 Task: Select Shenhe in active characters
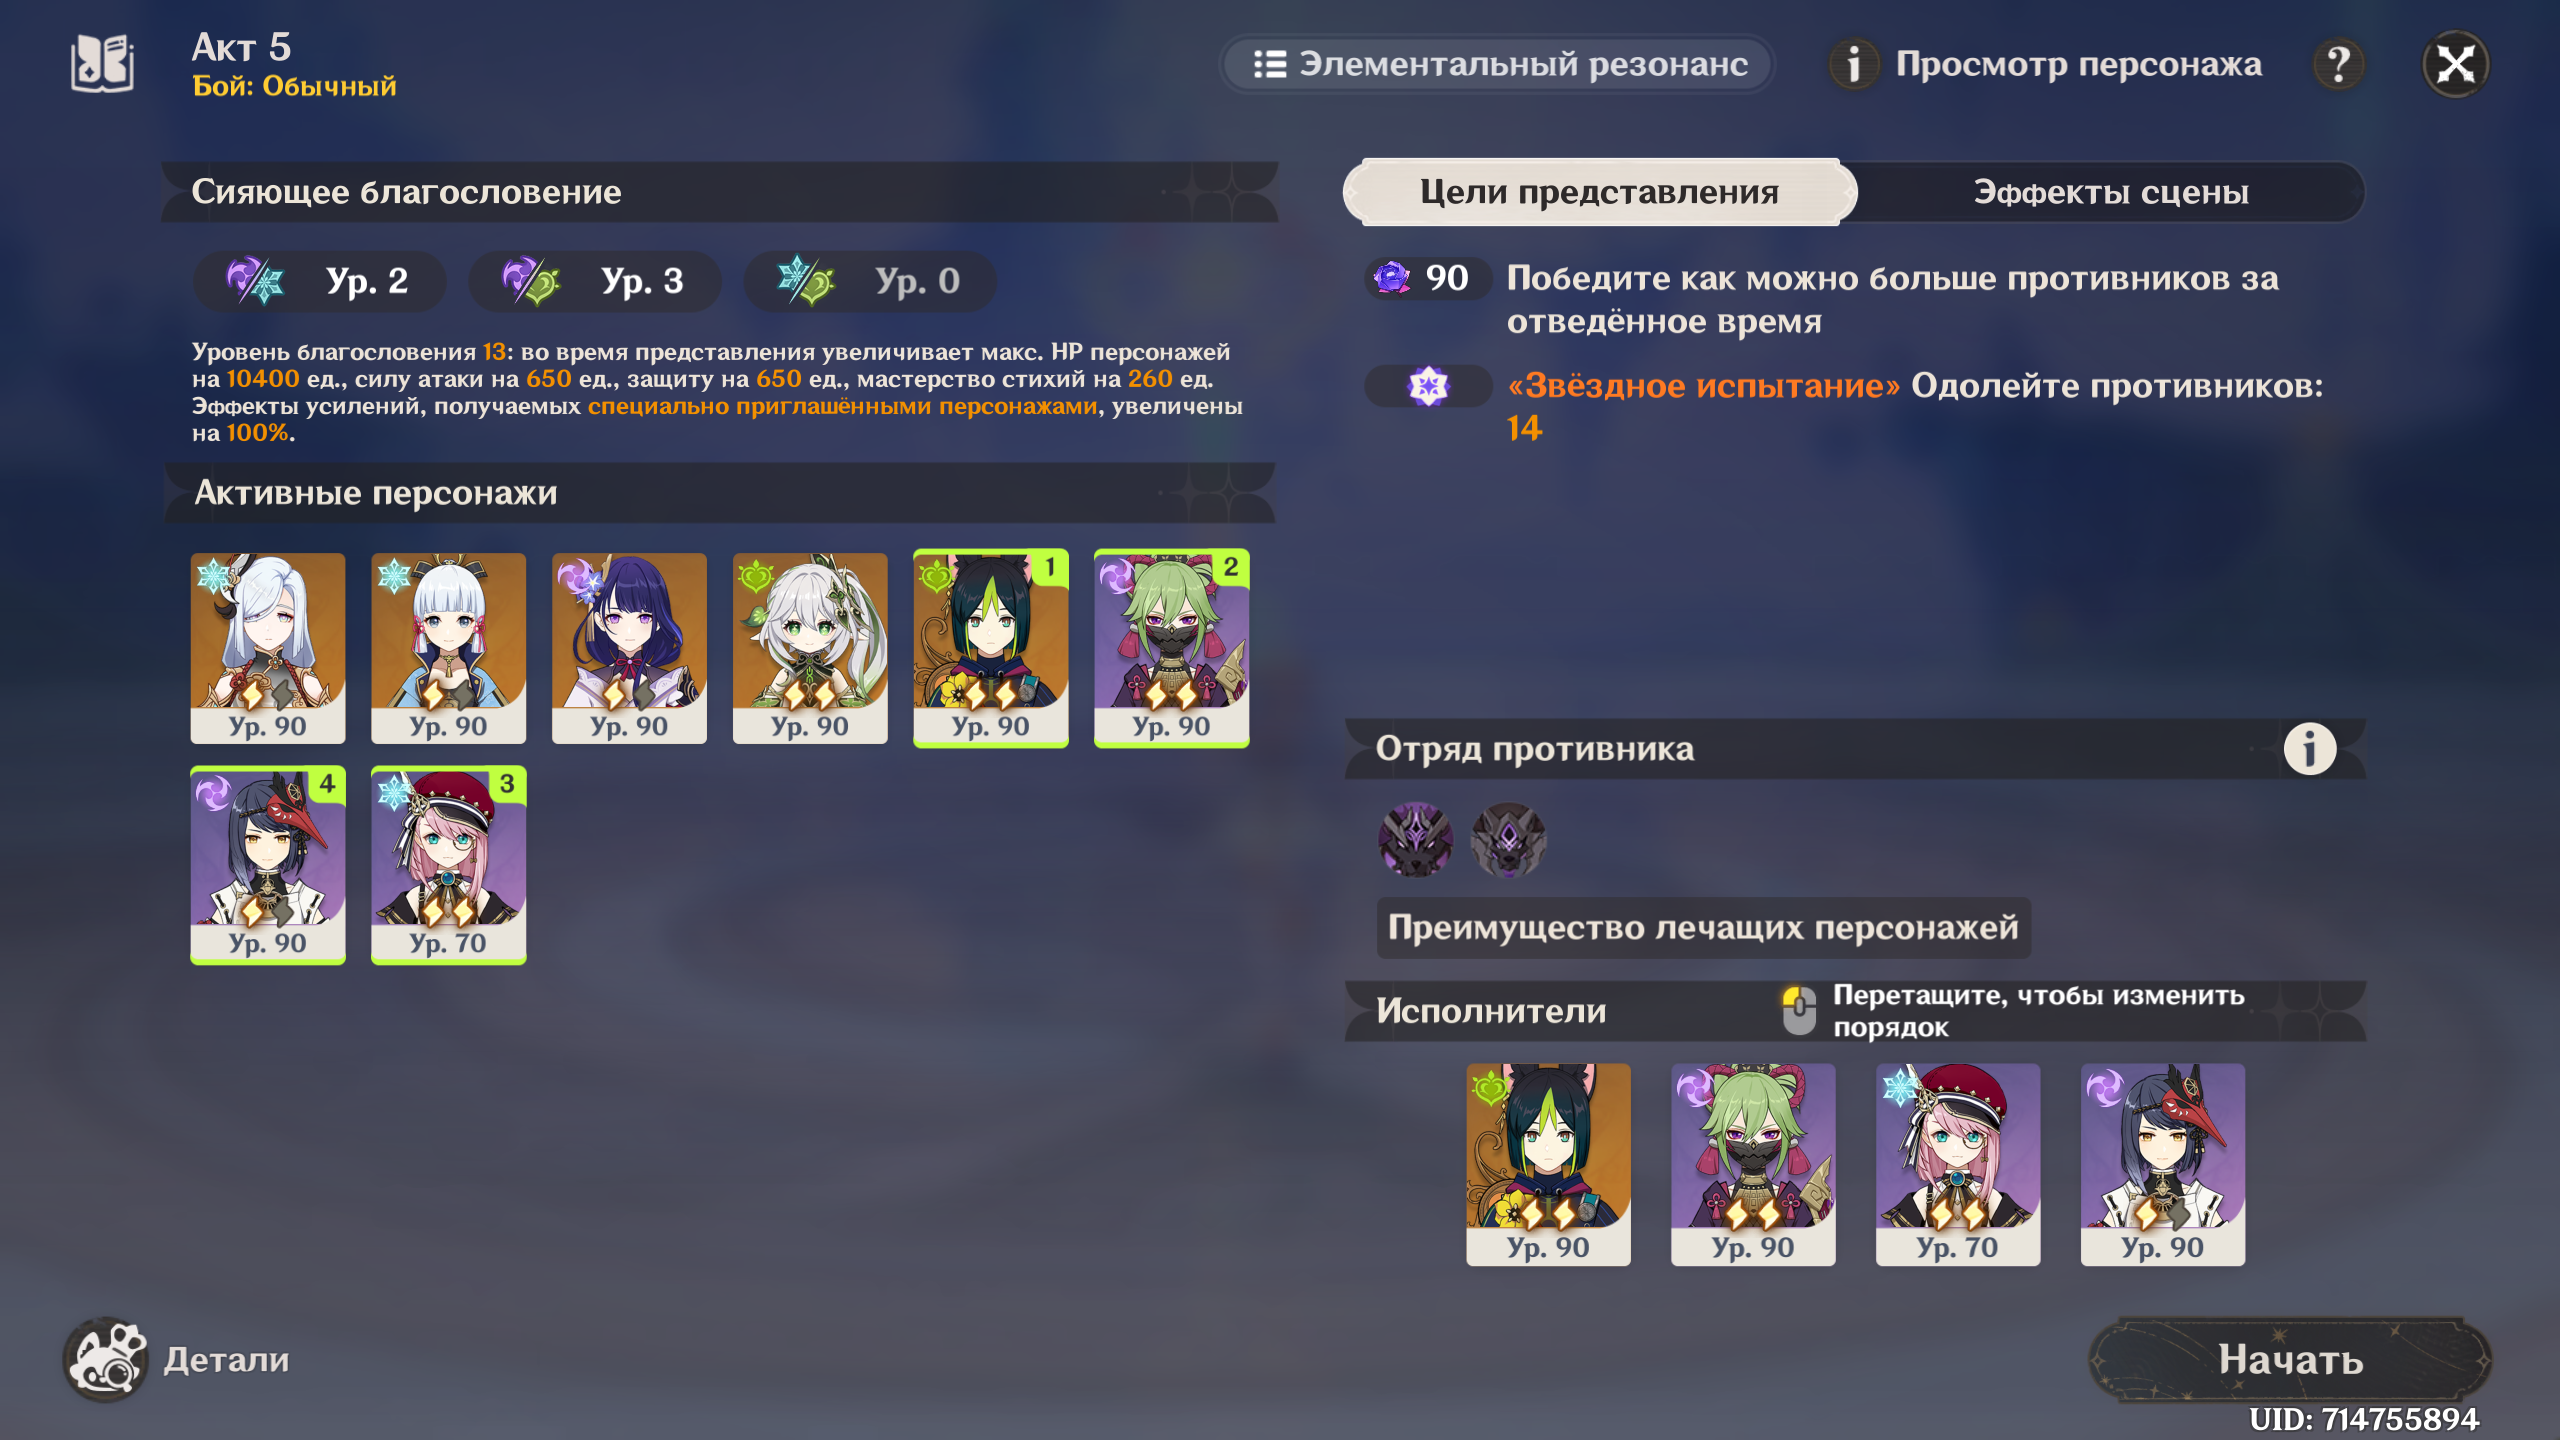tap(268, 648)
